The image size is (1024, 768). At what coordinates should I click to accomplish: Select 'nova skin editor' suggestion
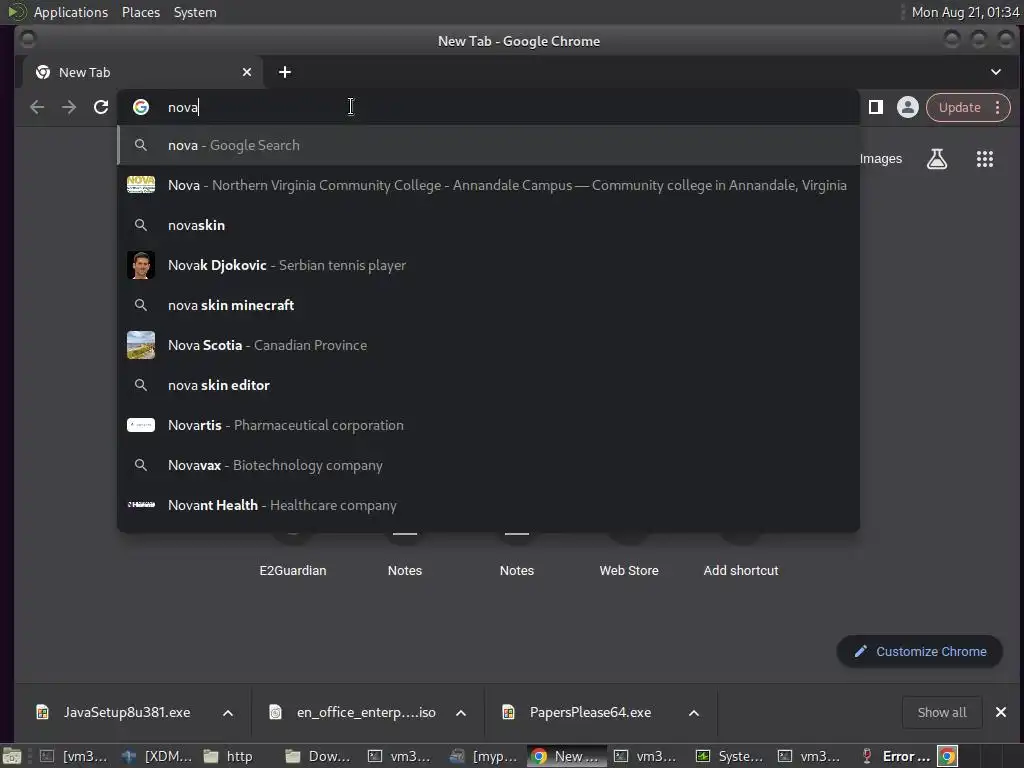click(488, 385)
